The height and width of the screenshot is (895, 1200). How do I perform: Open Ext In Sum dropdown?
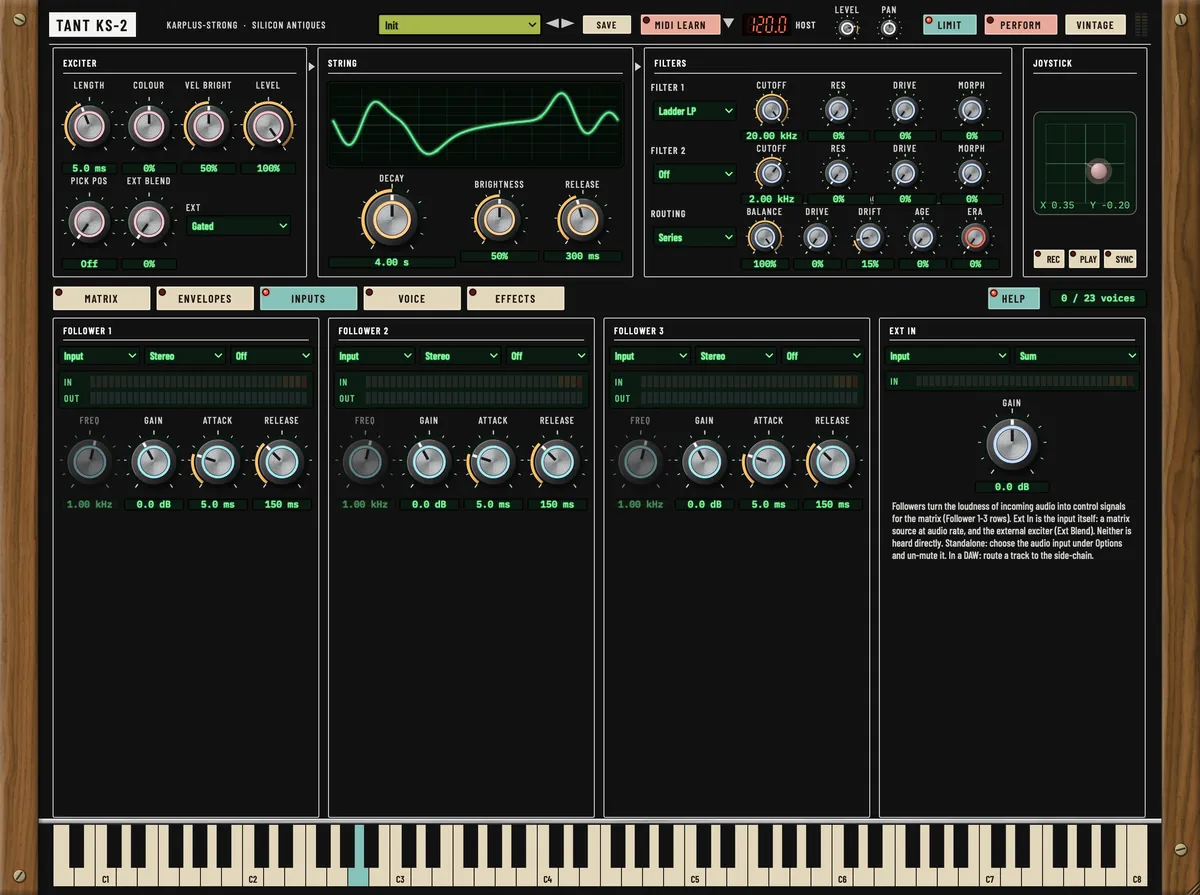click(x=1077, y=356)
